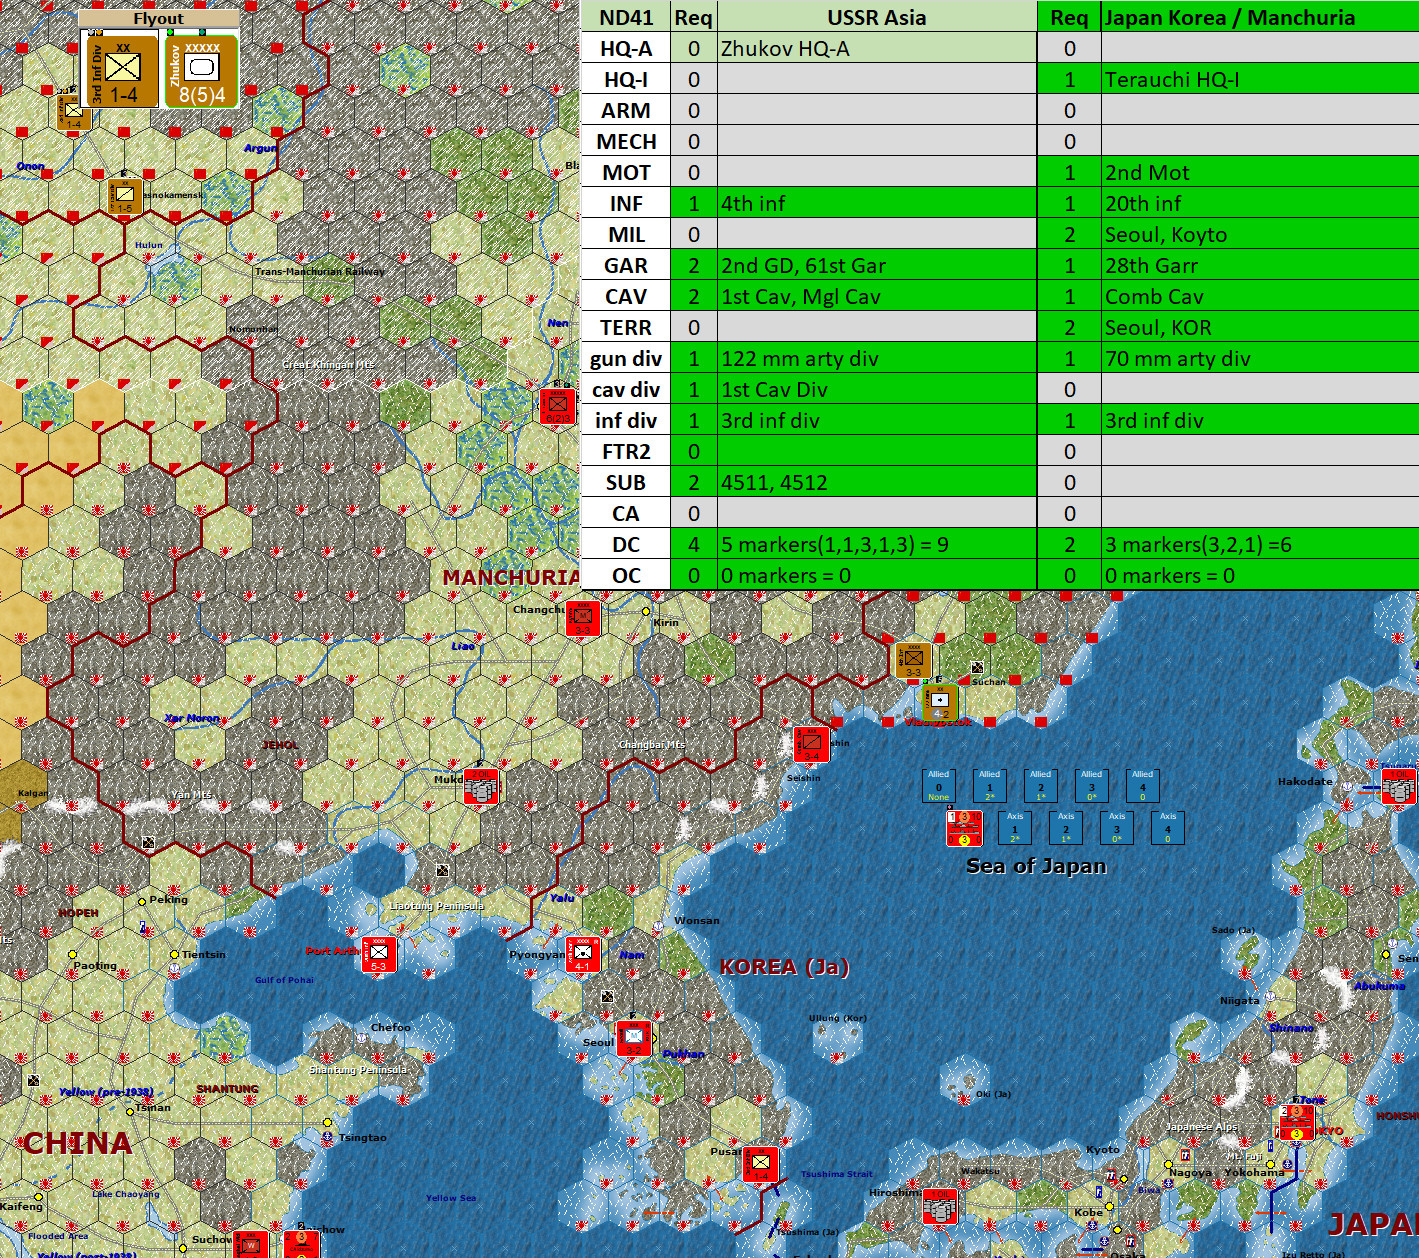Select the Japanese unit at Changchun

[582, 618]
